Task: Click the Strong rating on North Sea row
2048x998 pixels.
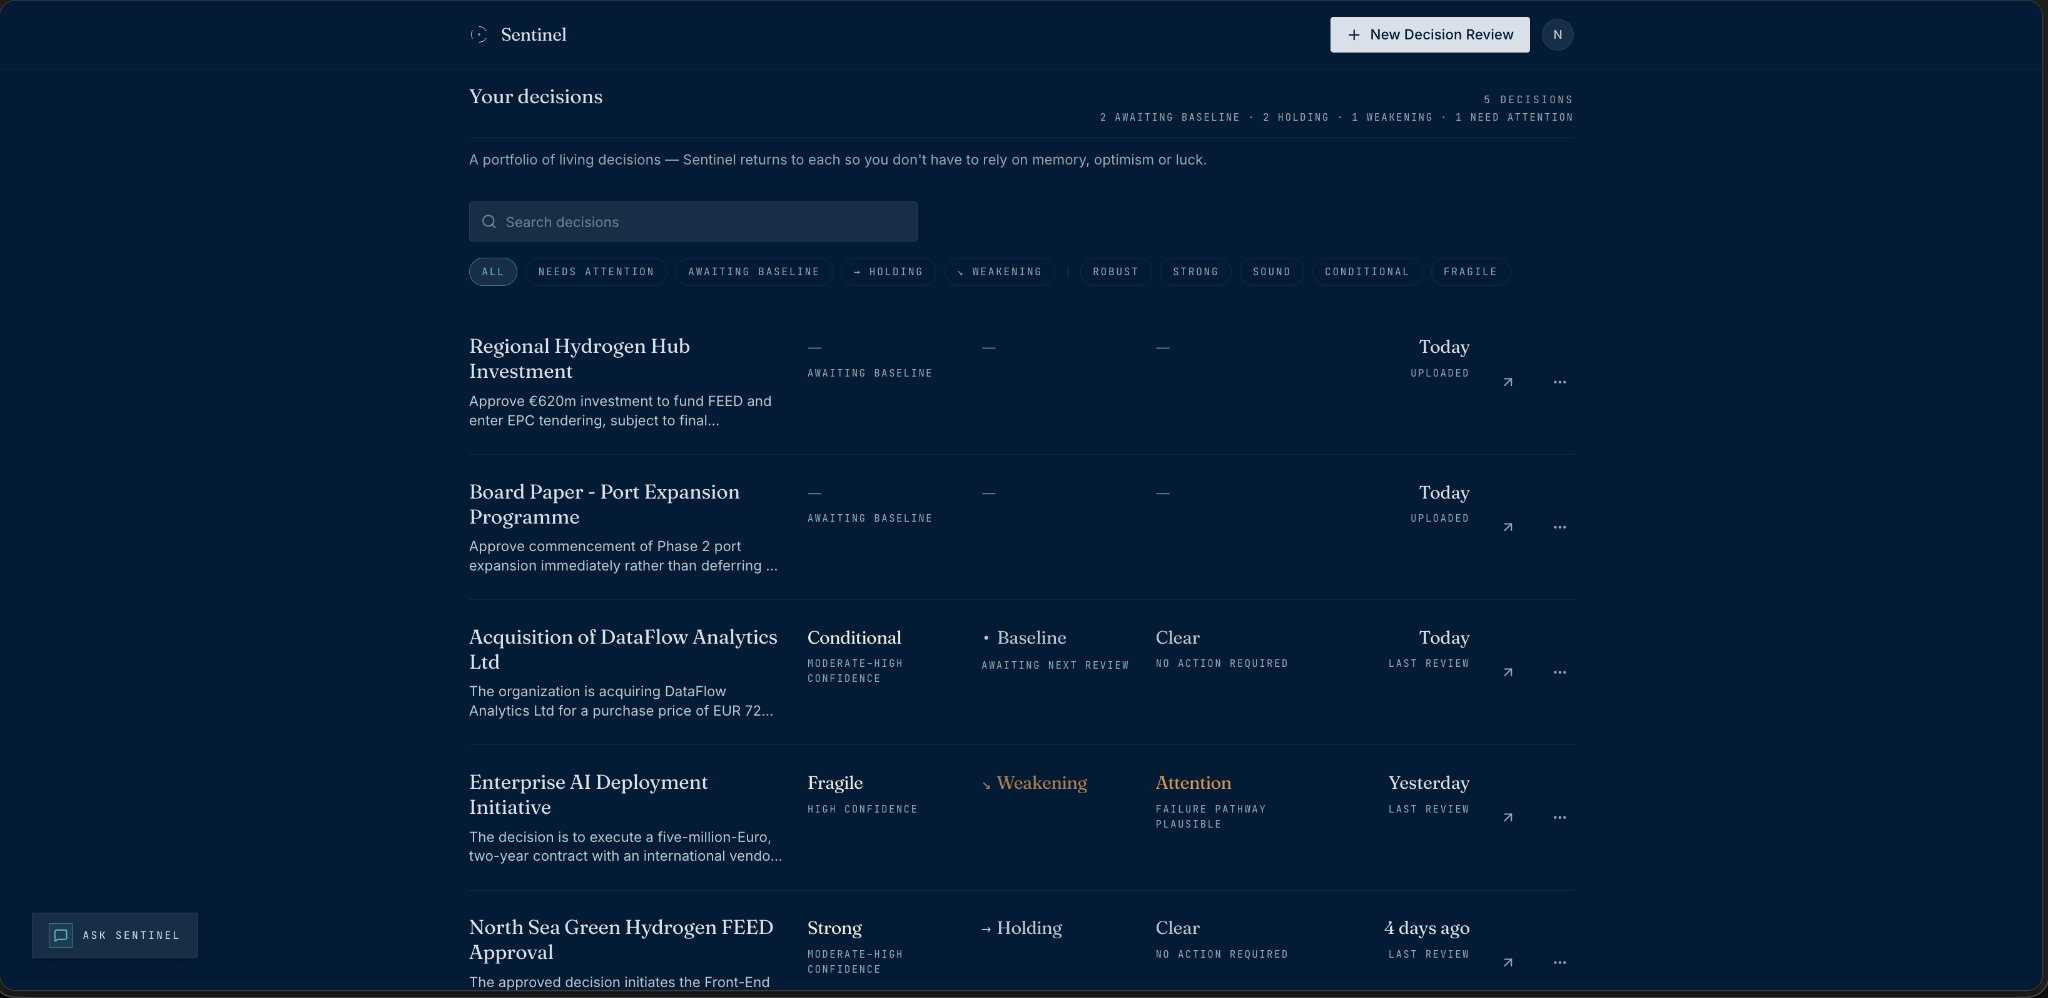Action: 834,928
